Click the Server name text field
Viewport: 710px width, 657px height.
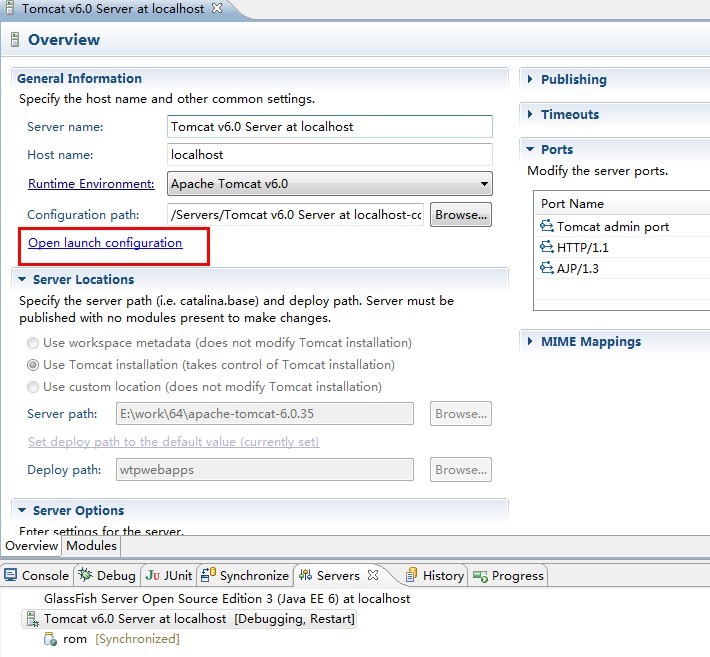330,127
